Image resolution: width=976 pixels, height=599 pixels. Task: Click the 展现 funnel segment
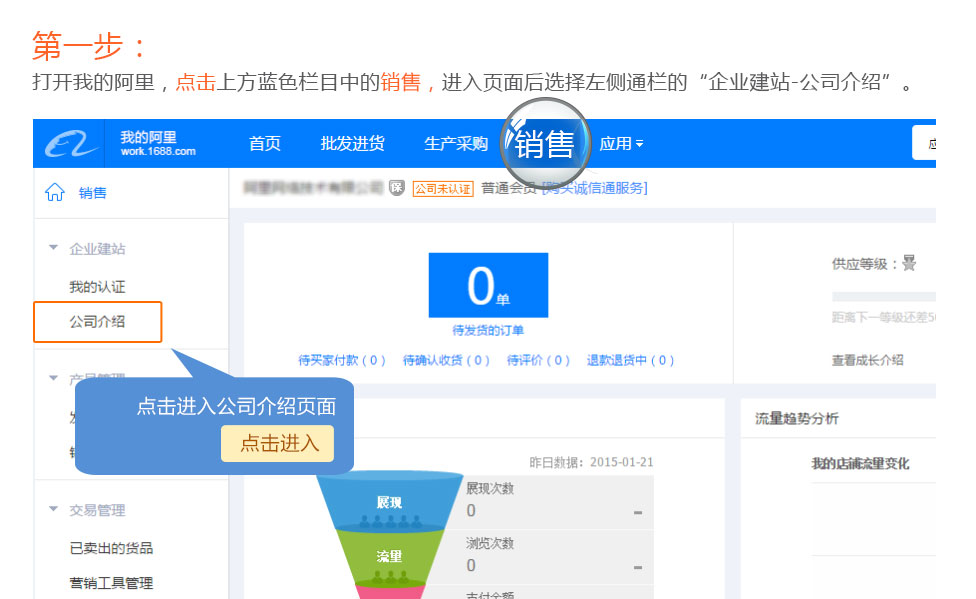pos(389,501)
